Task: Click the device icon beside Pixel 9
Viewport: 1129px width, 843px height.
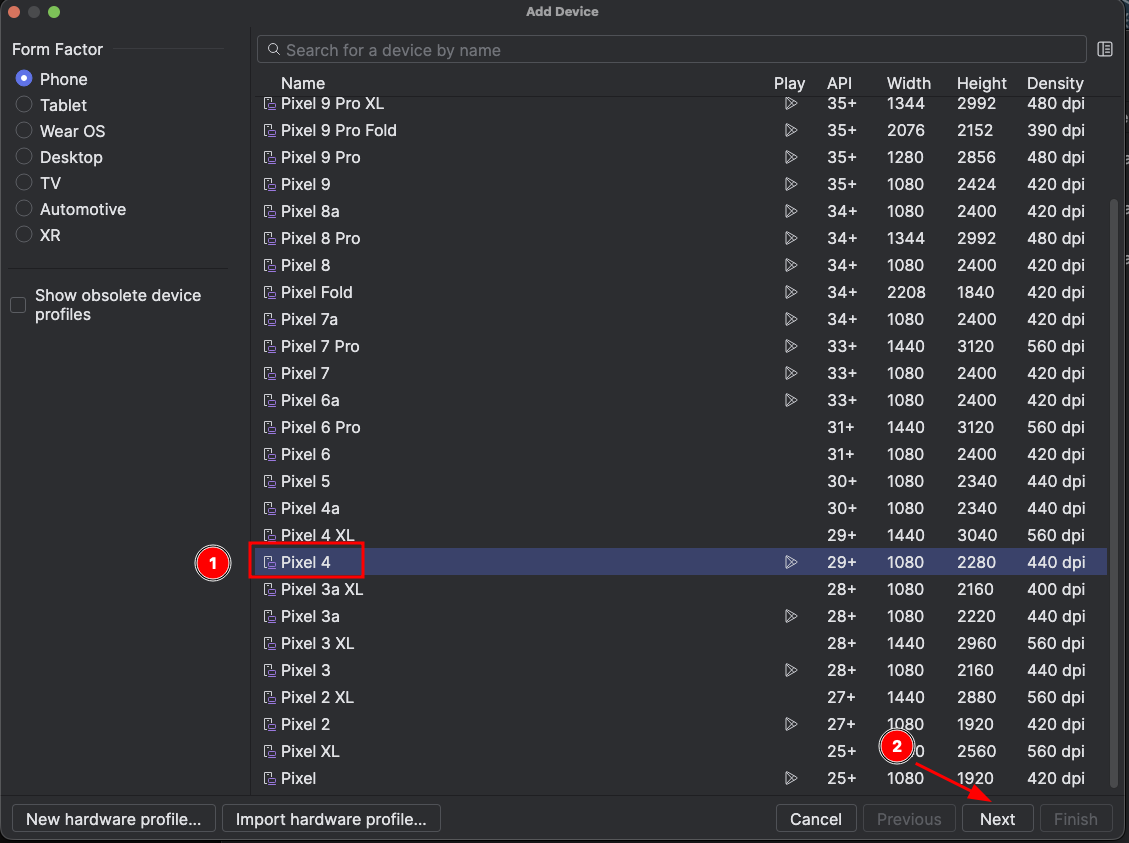Action: pyautogui.click(x=270, y=184)
